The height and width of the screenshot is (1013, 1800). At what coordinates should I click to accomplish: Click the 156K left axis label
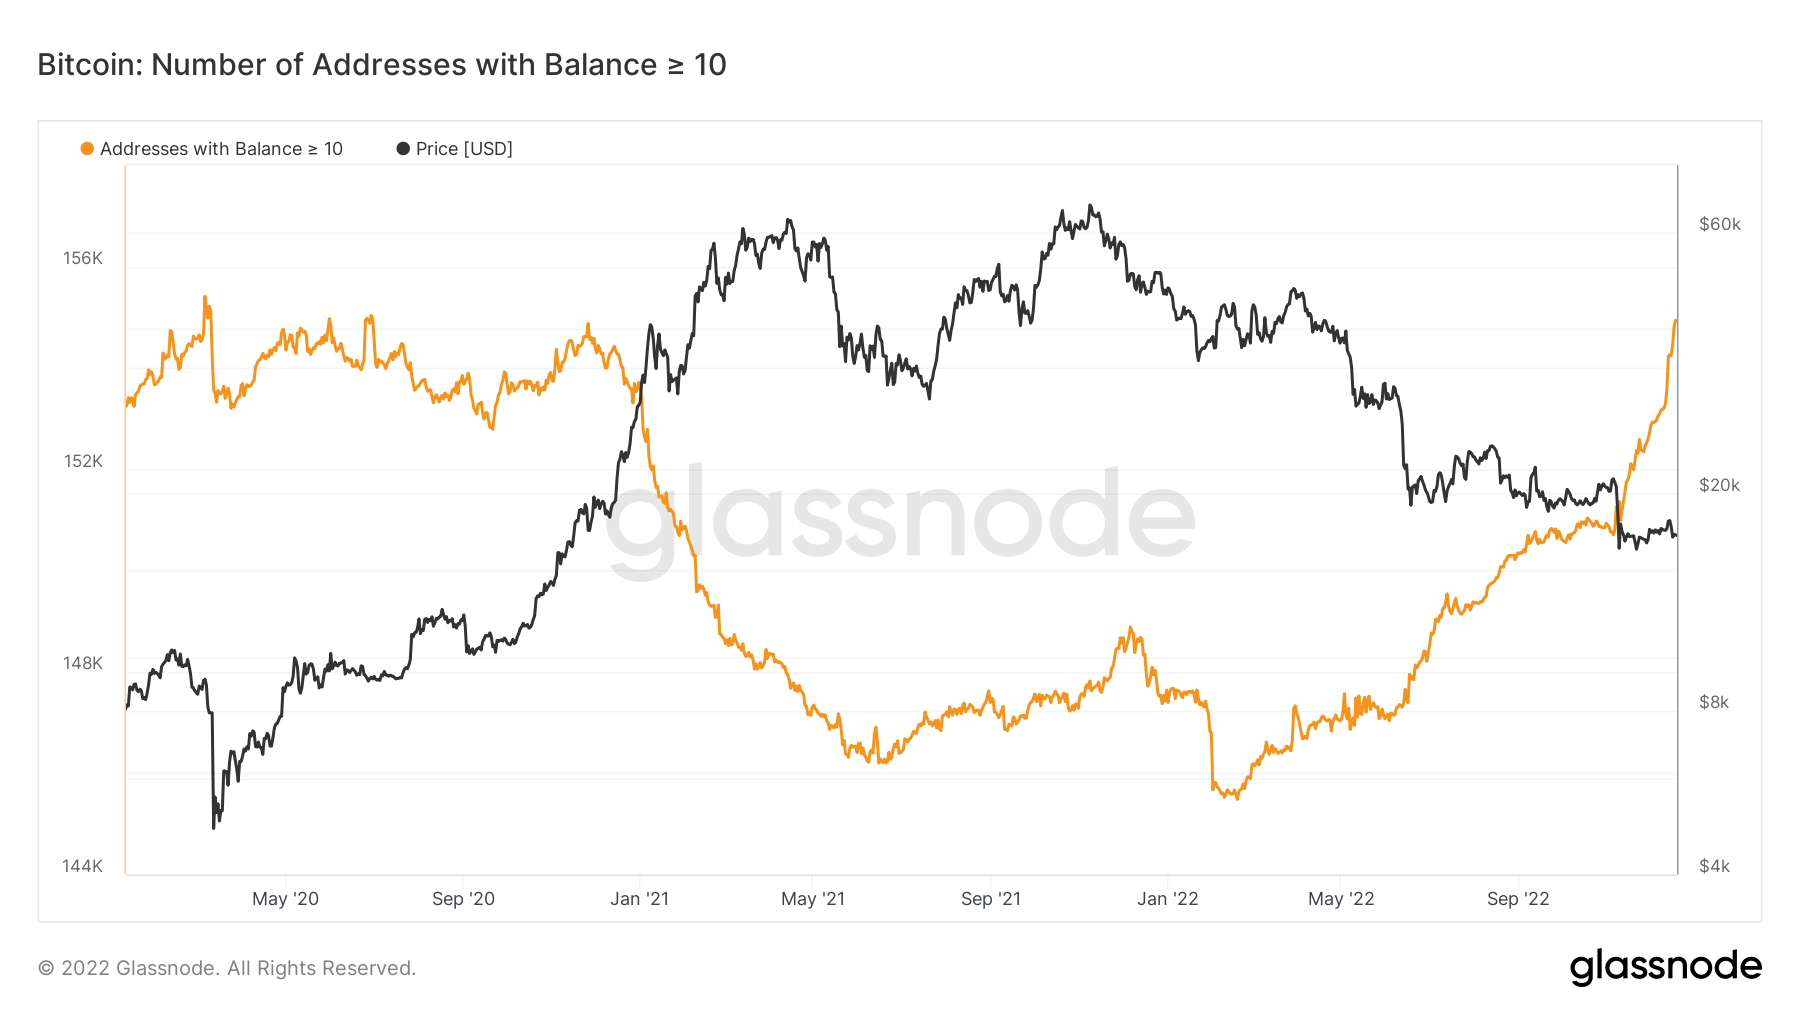pos(83,258)
